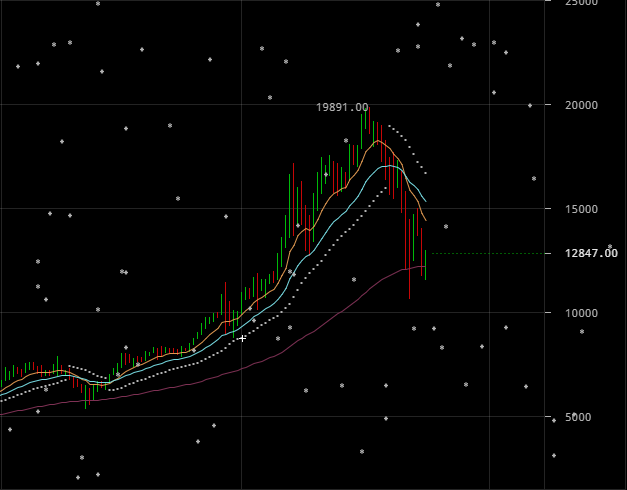The image size is (627, 490).
Task: Click the 12847.00 current price label
Action: tap(591, 253)
